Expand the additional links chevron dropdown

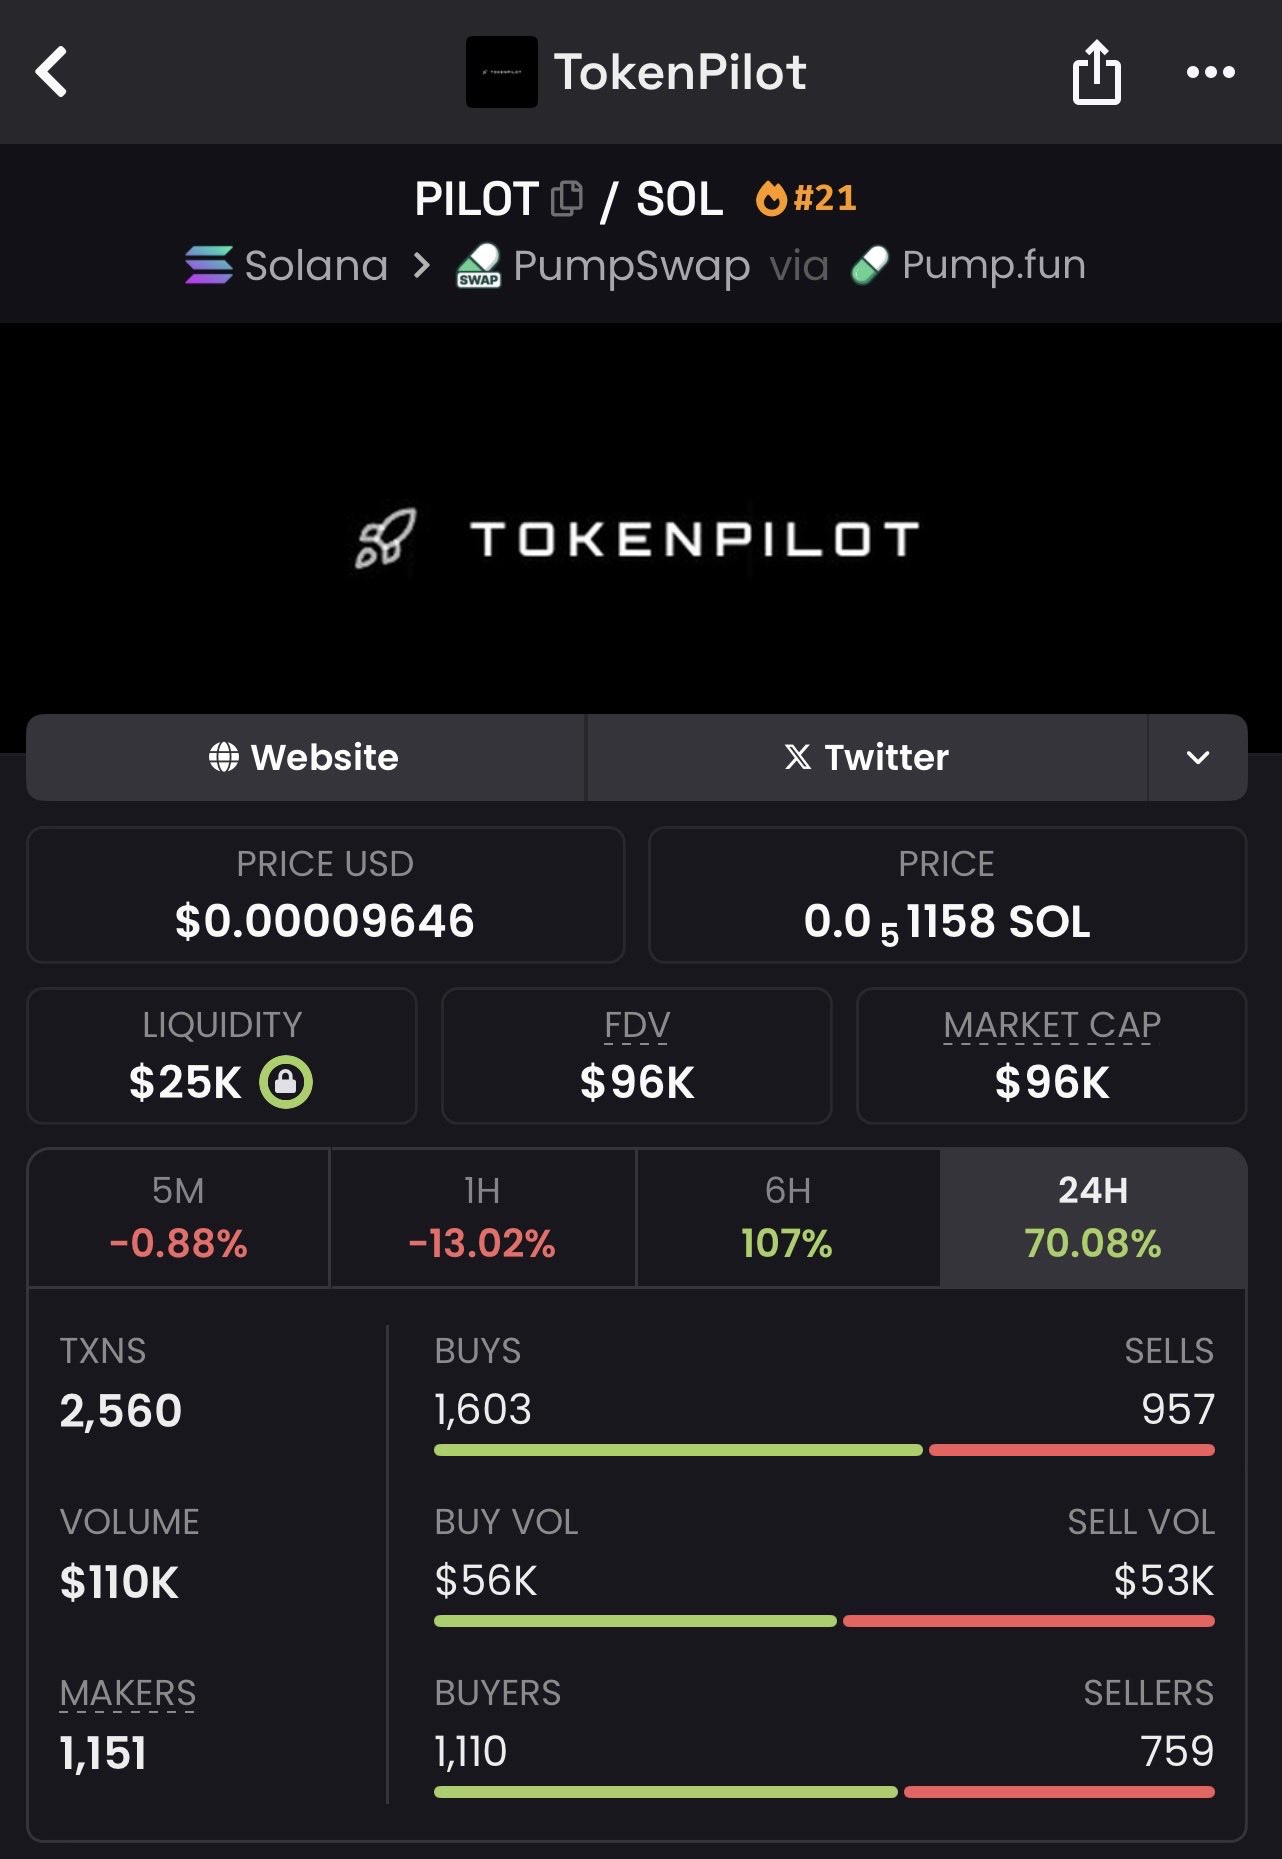1197,758
